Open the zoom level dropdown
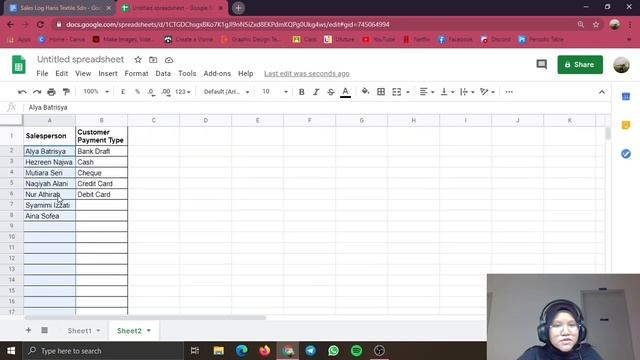This screenshot has height=360, width=640. [96, 92]
